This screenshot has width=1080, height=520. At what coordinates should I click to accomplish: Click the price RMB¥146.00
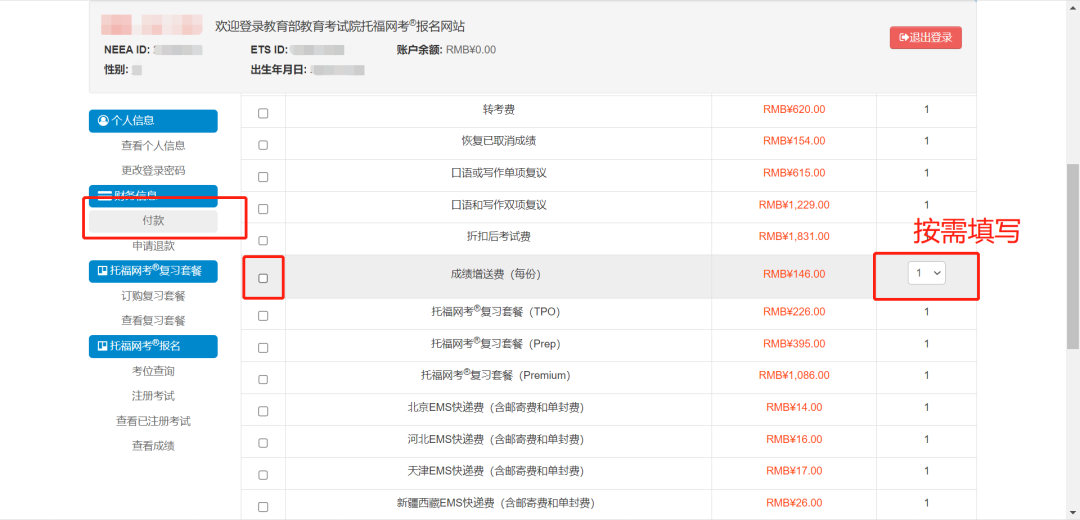tap(794, 273)
